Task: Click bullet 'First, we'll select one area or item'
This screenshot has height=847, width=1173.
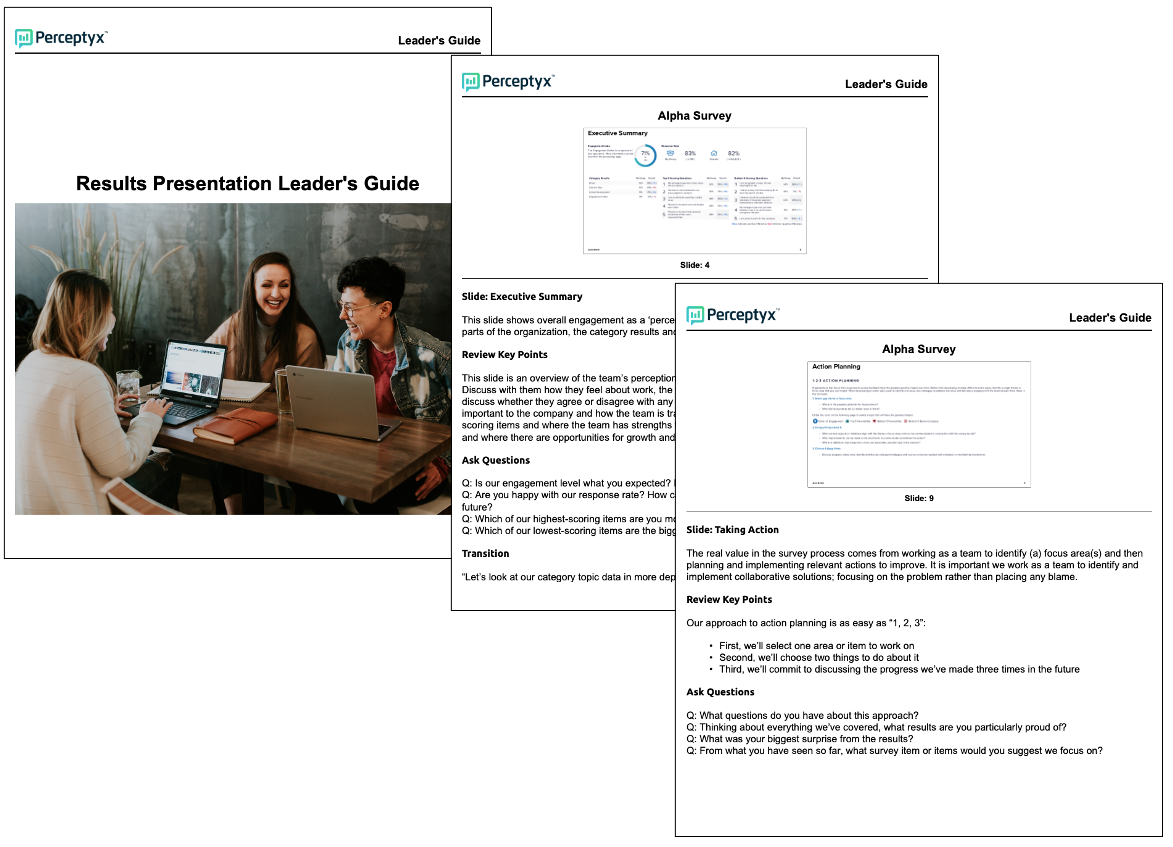Action: pyautogui.click(x=816, y=646)
